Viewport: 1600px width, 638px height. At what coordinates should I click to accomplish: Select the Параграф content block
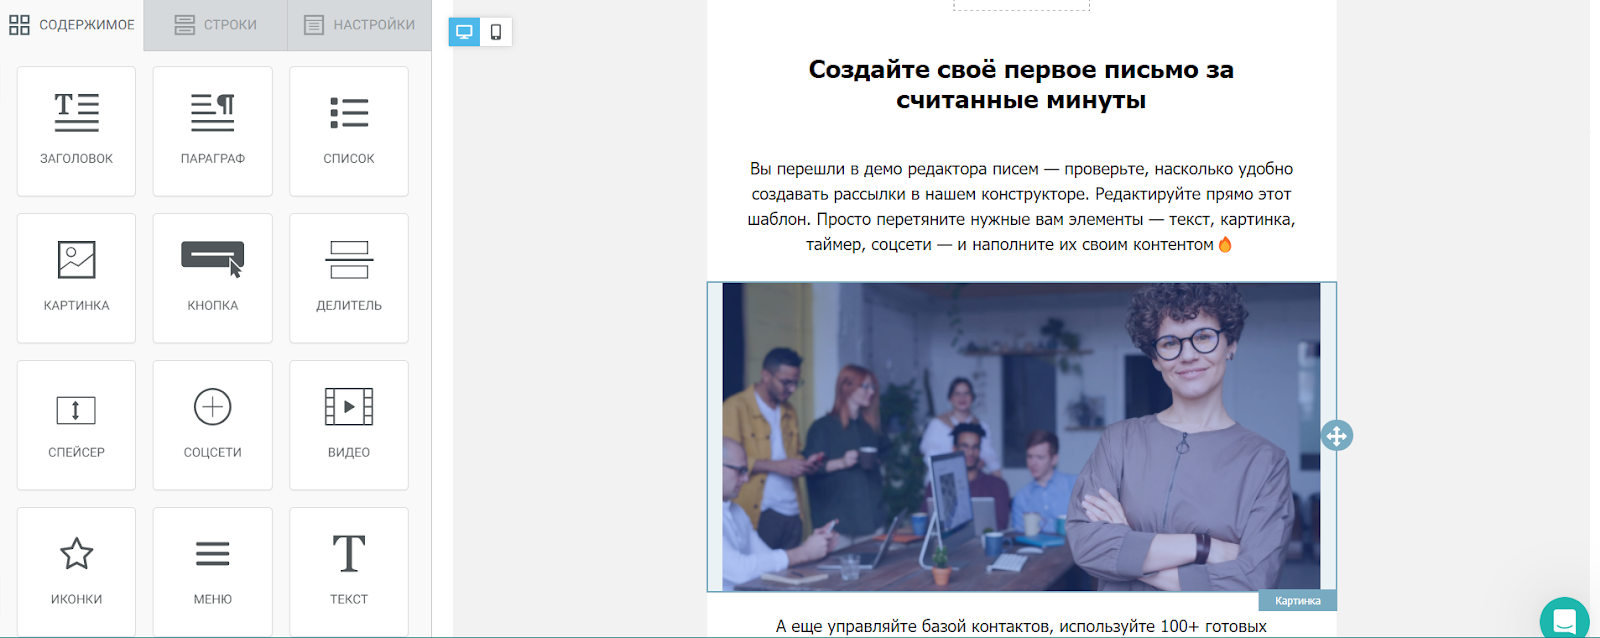point(212,131)
